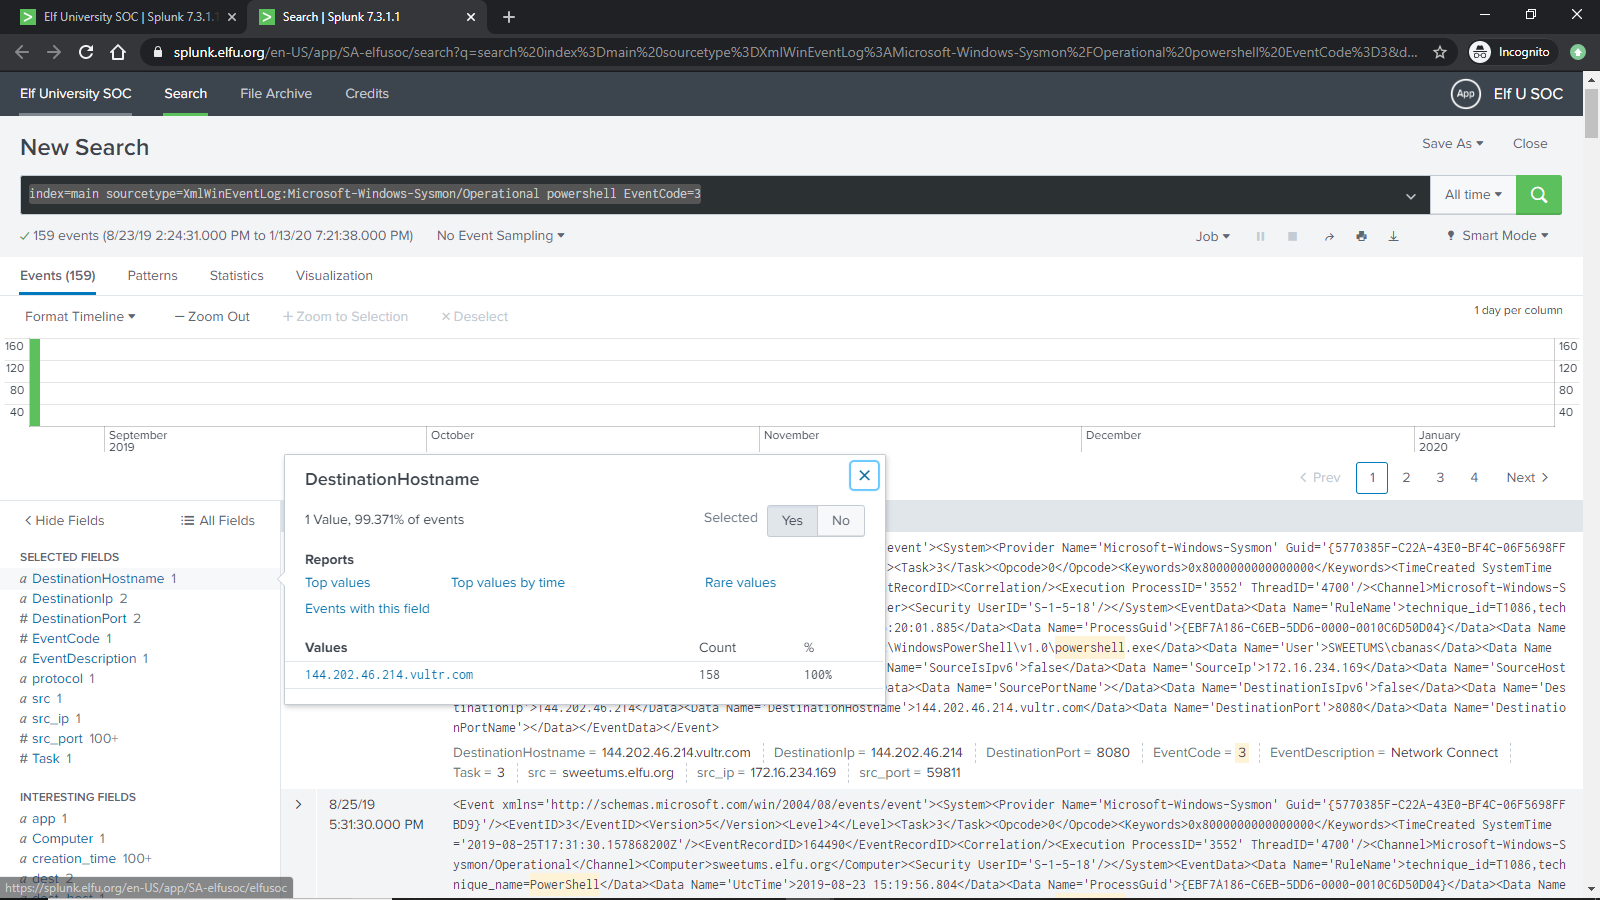
Task: Open the Search nav item
Action: click(186, 94)
